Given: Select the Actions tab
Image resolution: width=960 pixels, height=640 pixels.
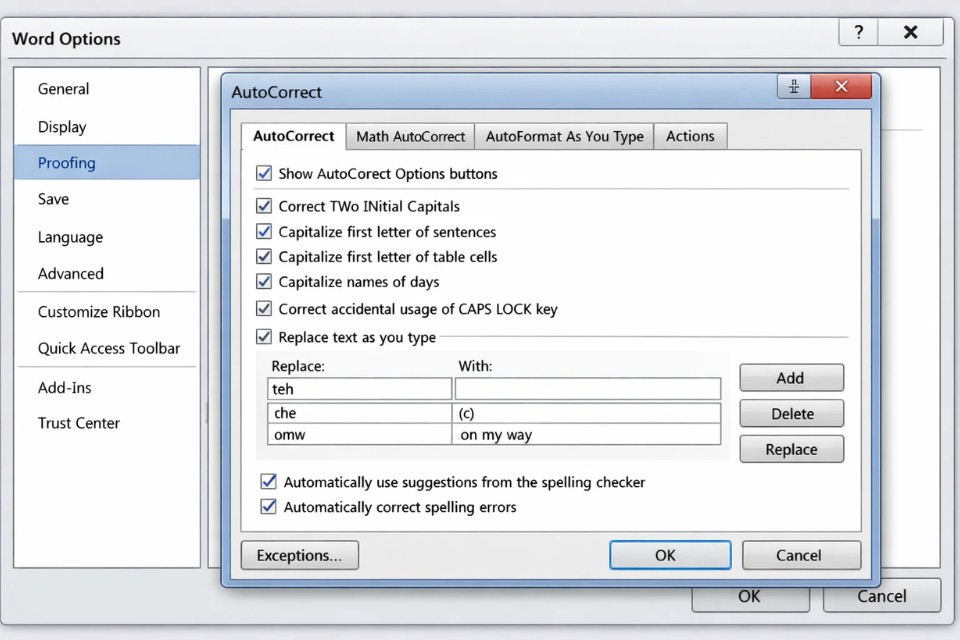Looking at the screenshot, I should pos(690,136).
